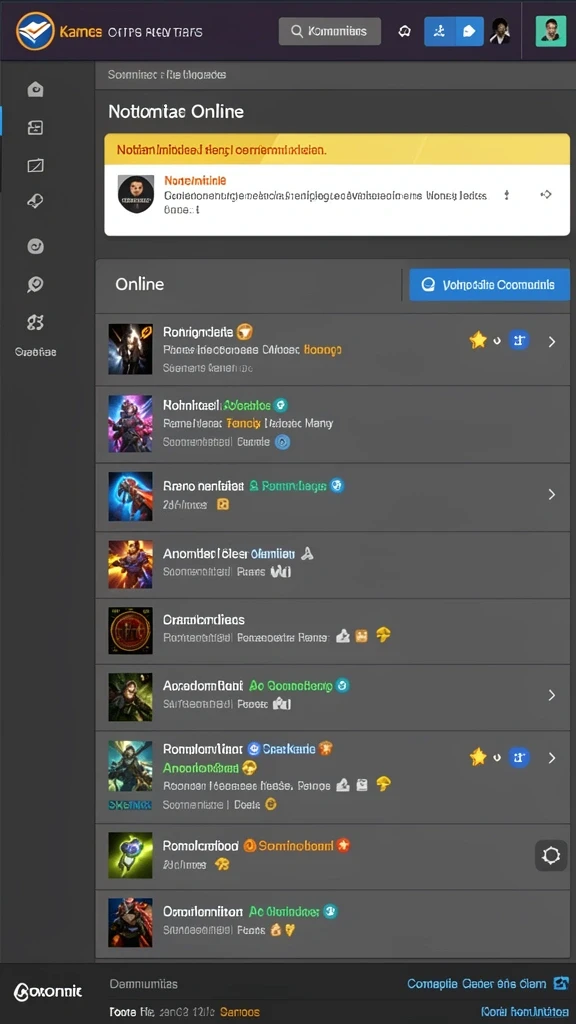Screen dimensions: 576x1024
Task: Click the blue badge after Ronnnhega
Action: tap(337, 486)
